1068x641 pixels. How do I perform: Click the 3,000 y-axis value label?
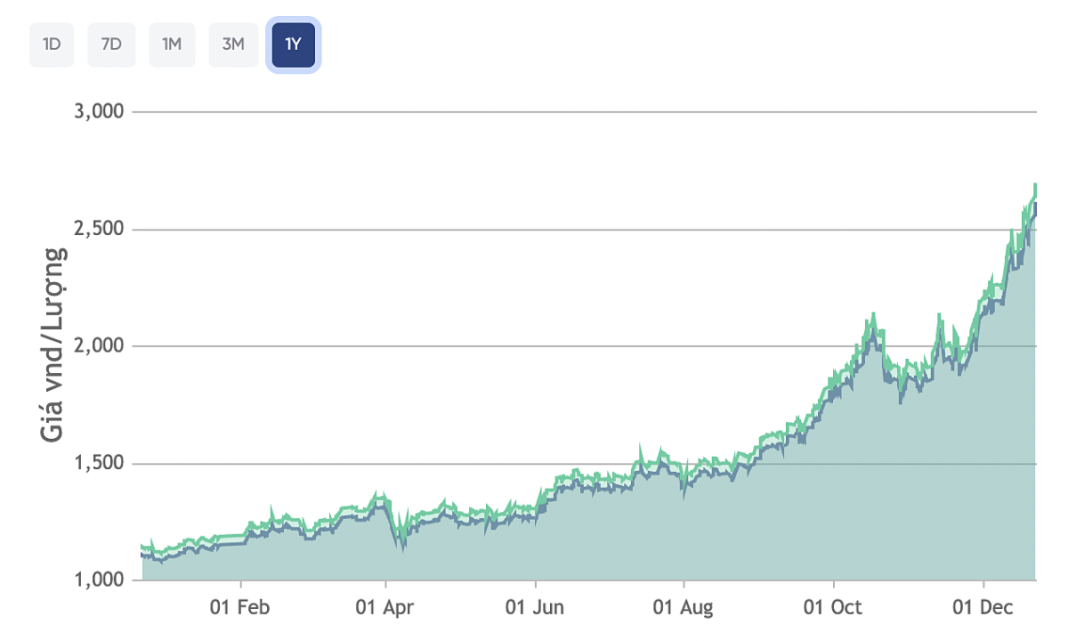[99, 111]
